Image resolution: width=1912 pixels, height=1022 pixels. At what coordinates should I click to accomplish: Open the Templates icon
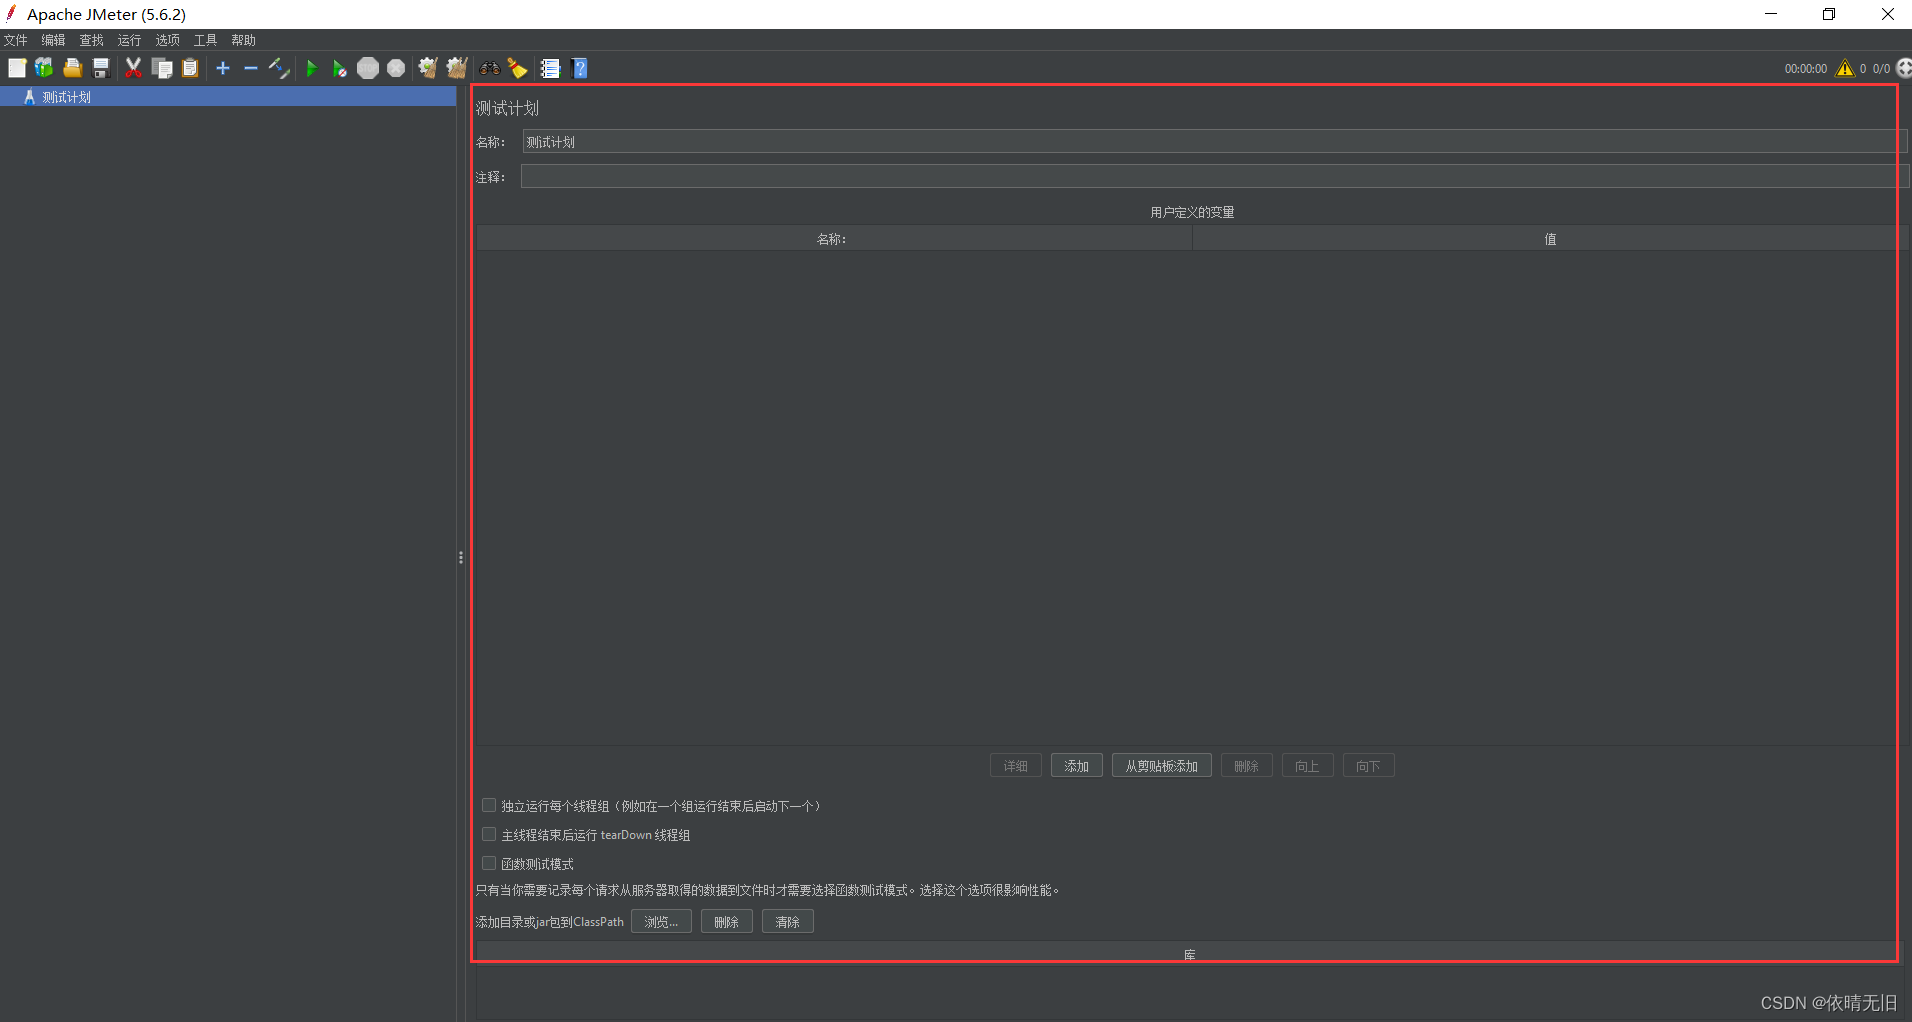(44, 68)
